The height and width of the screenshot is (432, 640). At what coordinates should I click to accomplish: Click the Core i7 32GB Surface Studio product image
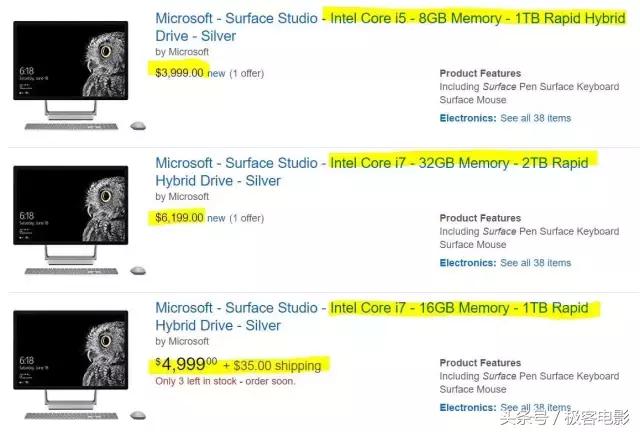coord(70,217)
